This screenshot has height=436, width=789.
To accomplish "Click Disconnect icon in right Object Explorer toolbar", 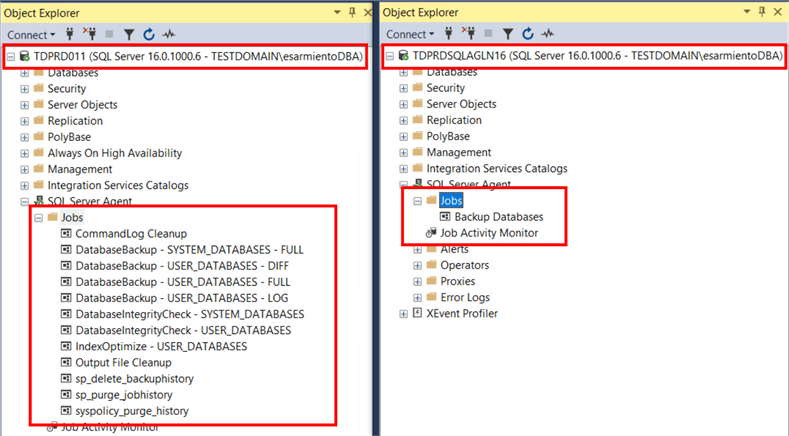I will pos(468,33).
